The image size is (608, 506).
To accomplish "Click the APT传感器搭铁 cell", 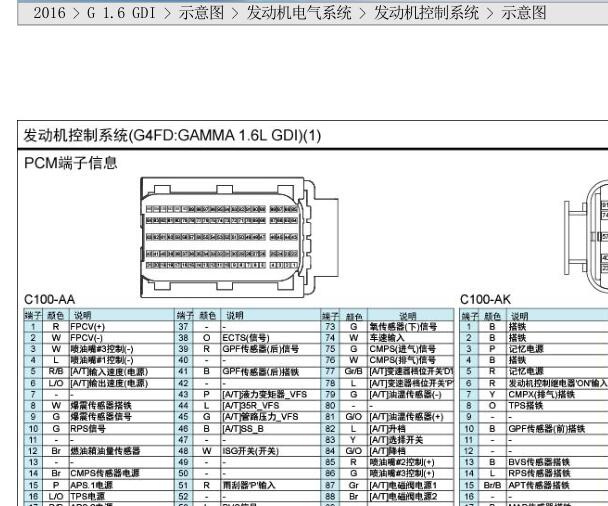I will click(x=558, y=485).
